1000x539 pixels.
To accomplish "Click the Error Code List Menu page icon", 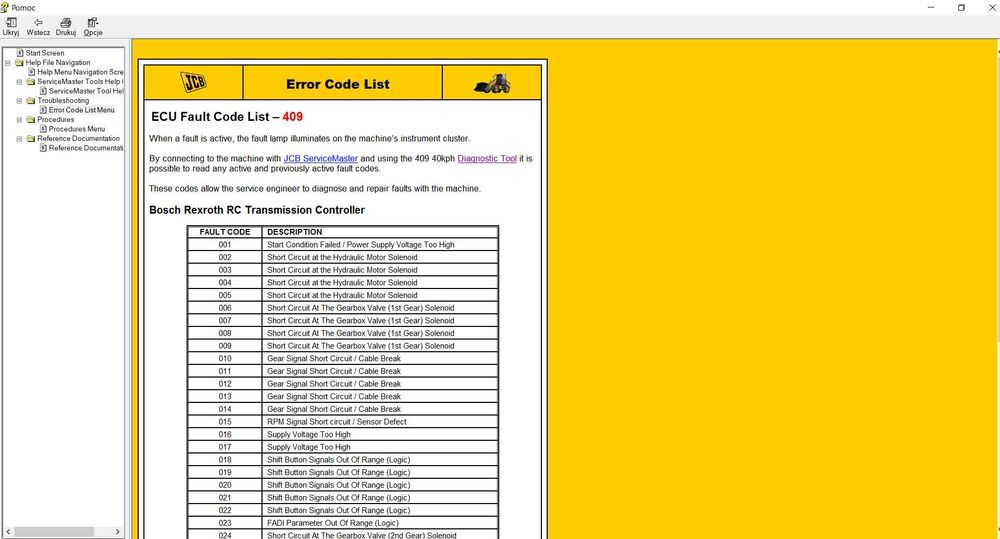I will click(43, 110).
